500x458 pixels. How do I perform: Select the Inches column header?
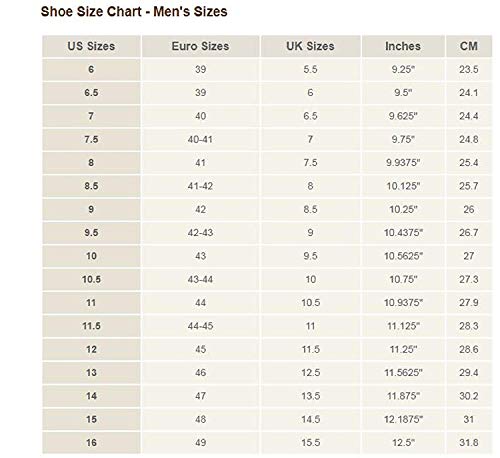[403, 46]
